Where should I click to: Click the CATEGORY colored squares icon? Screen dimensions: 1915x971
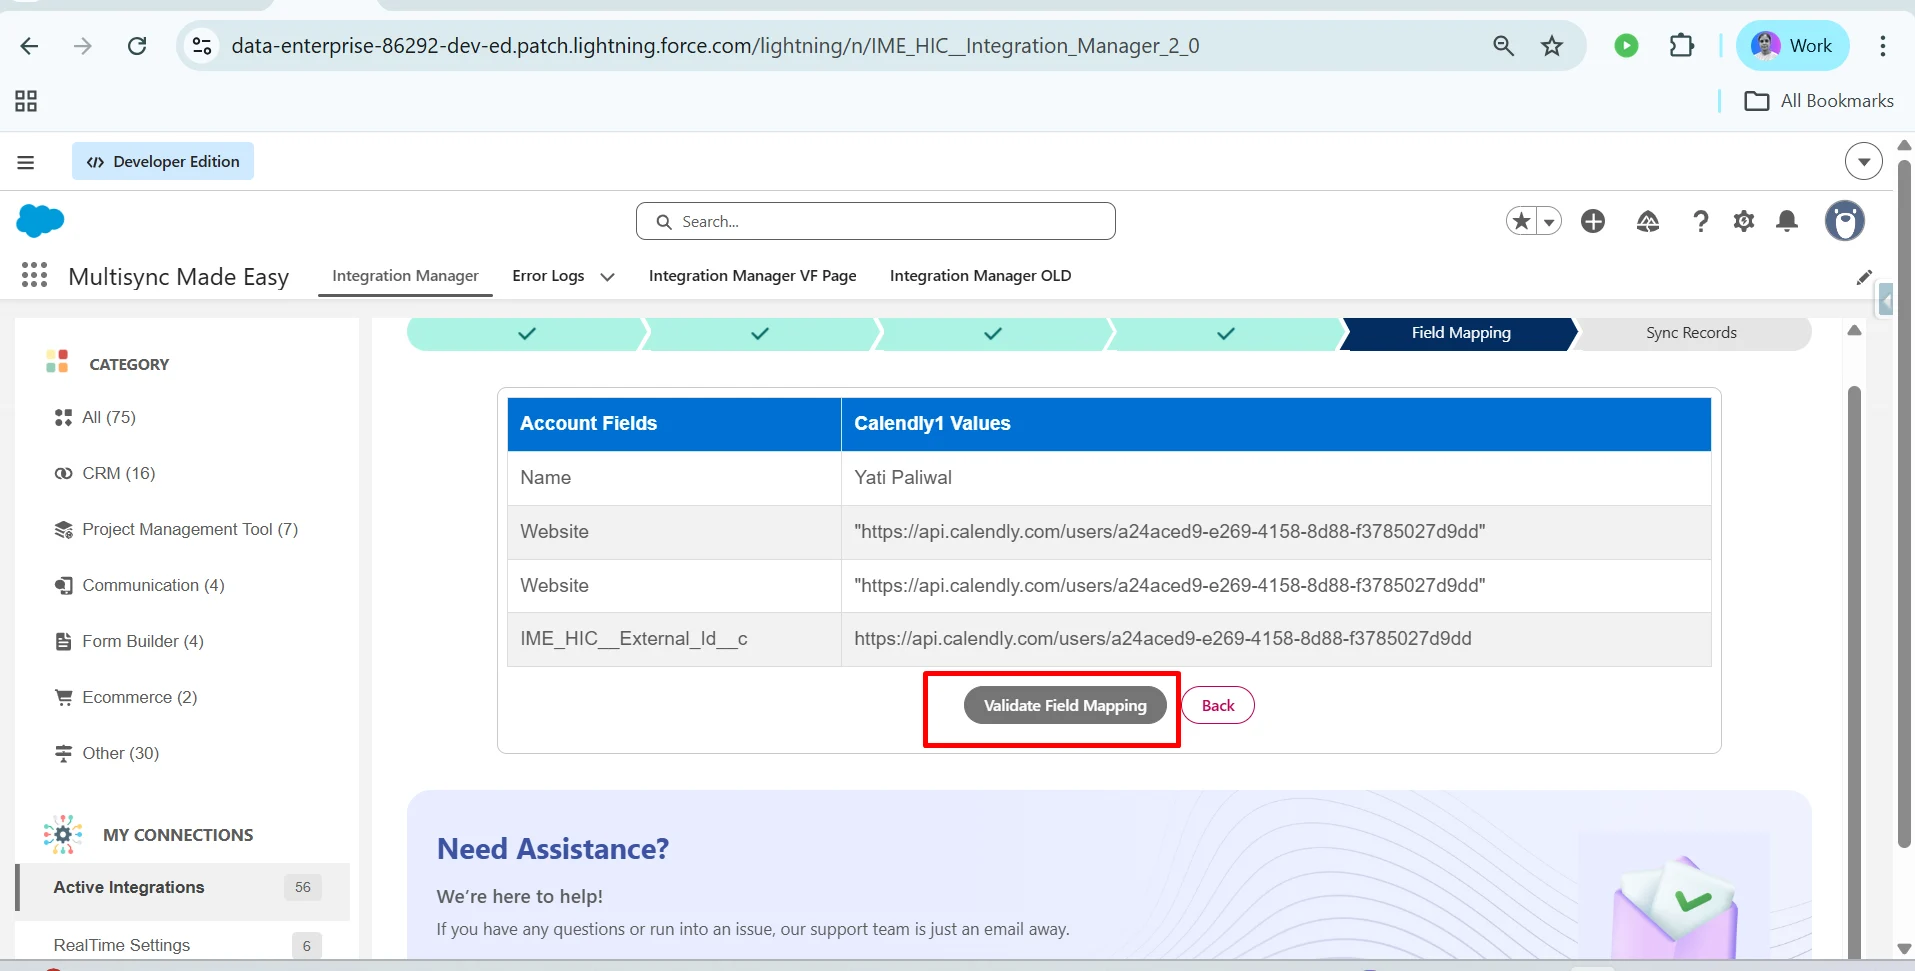tap(57, 361)
